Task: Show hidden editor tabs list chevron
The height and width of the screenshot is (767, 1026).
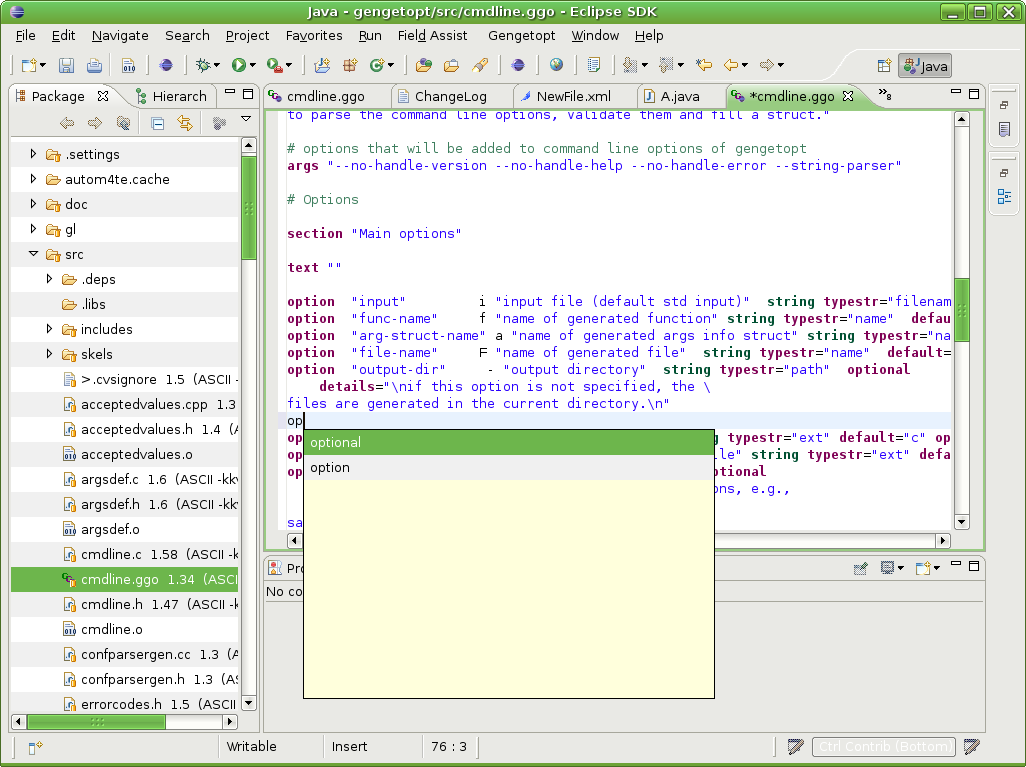Action: tap(884, 95)
